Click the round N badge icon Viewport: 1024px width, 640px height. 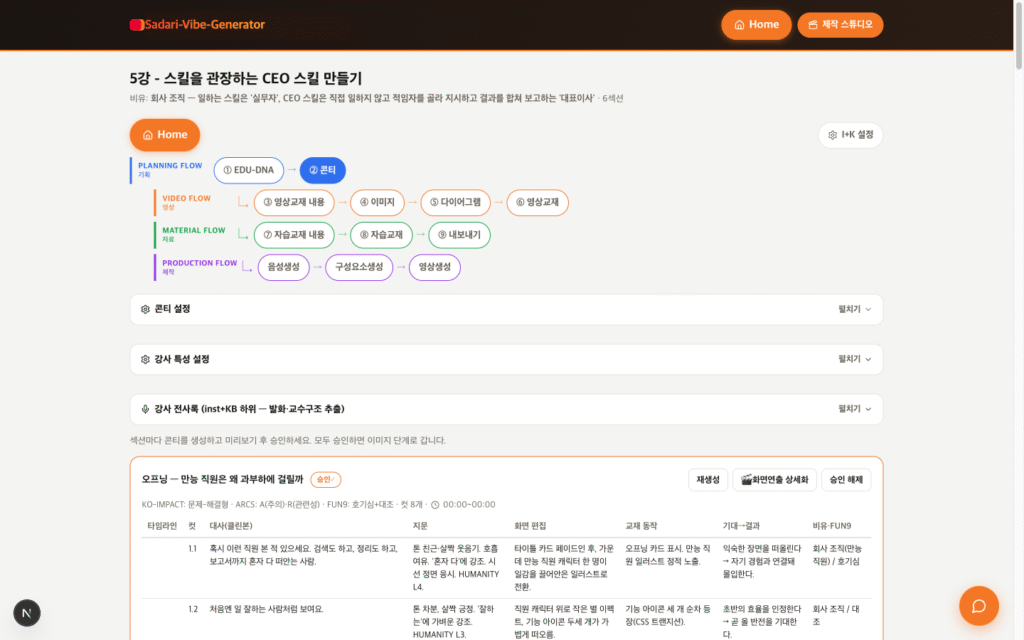[x=27, y=613]
